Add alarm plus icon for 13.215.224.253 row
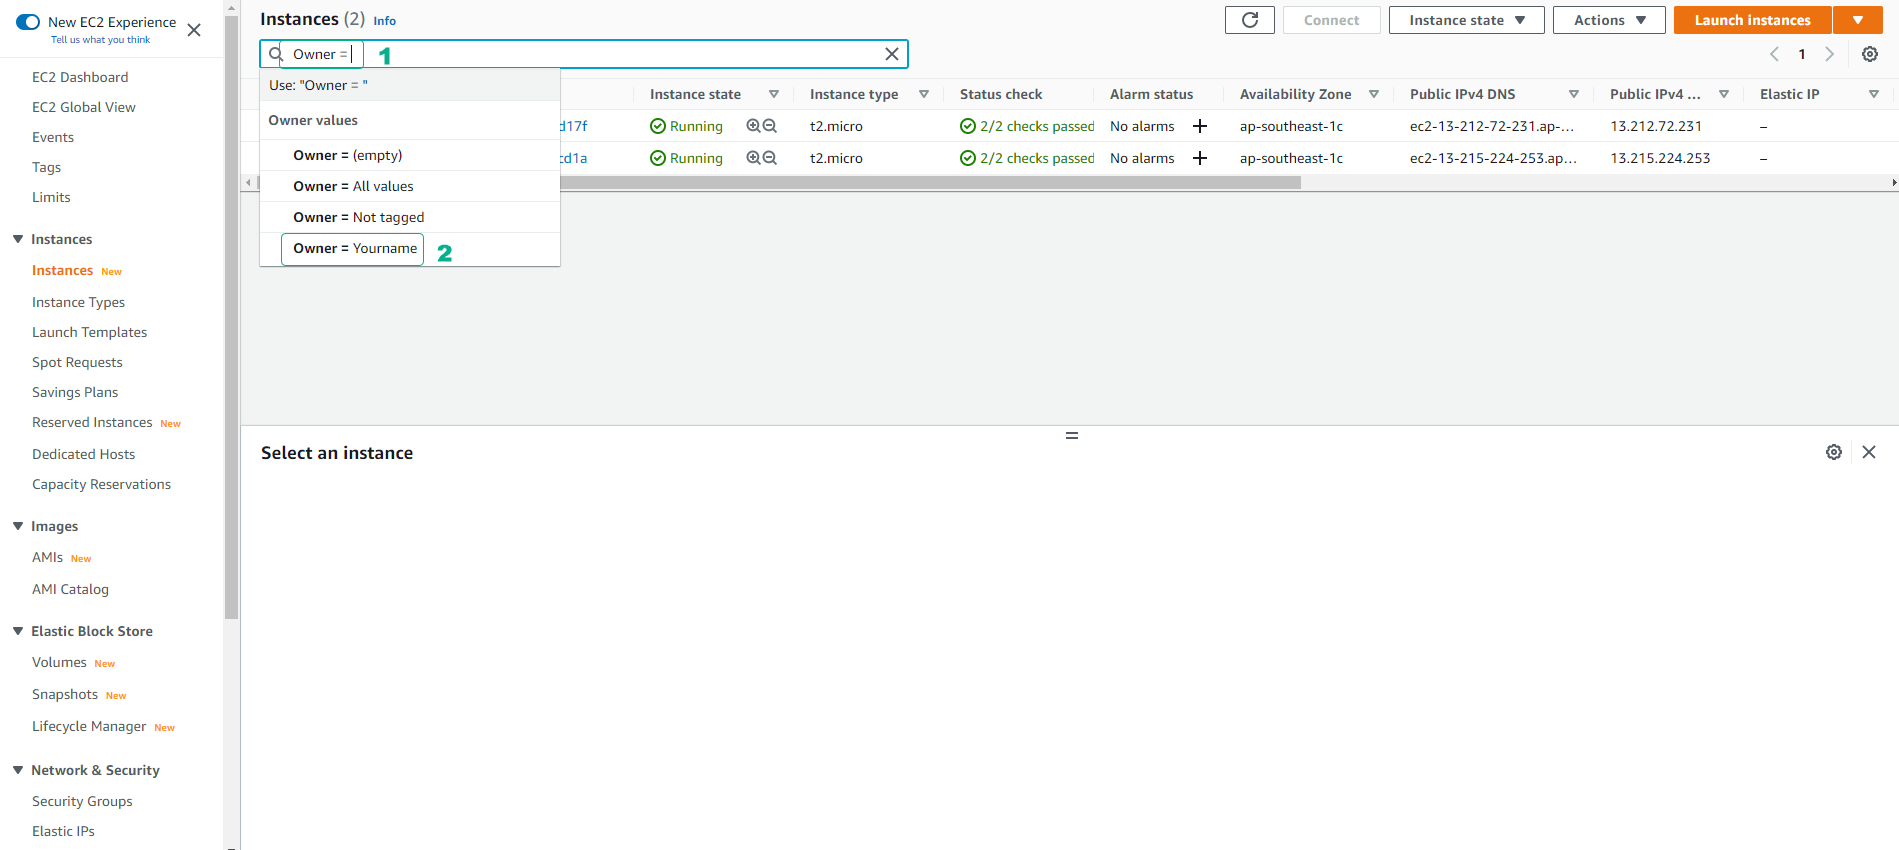This screenshot has width=1899, height=850. 1200,158
